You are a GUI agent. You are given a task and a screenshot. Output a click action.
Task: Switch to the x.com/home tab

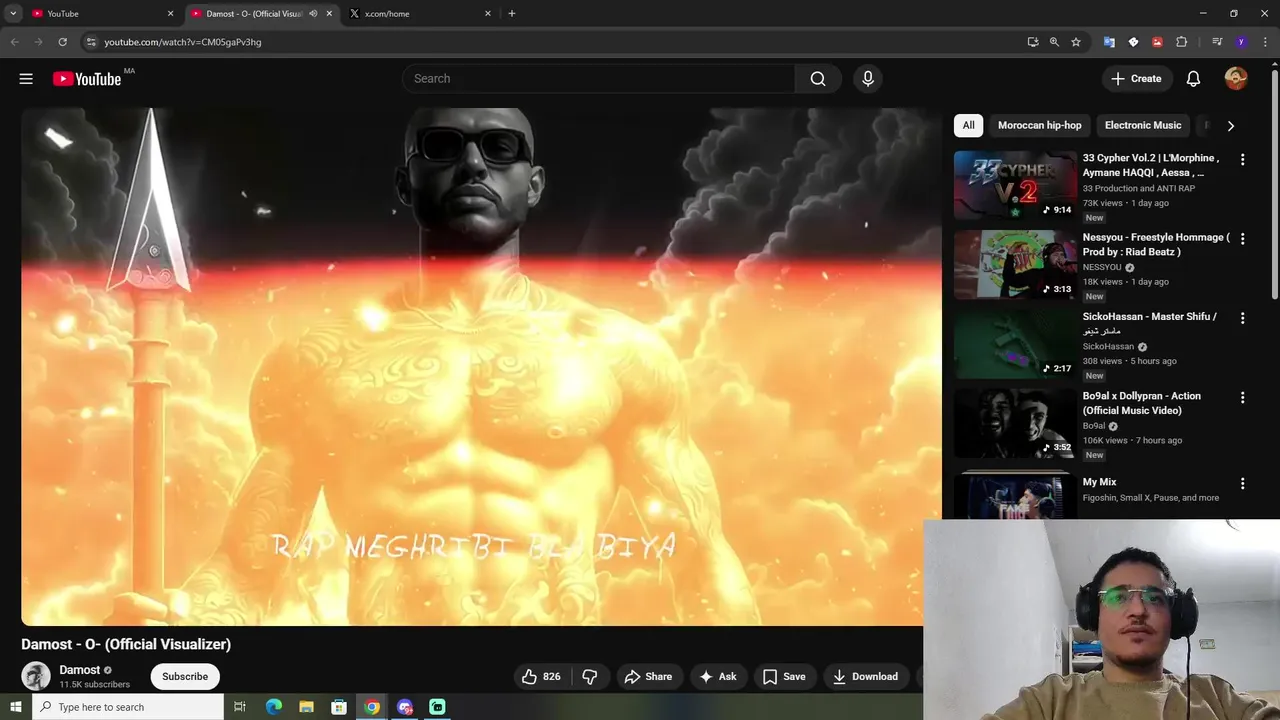click(420, 14)
